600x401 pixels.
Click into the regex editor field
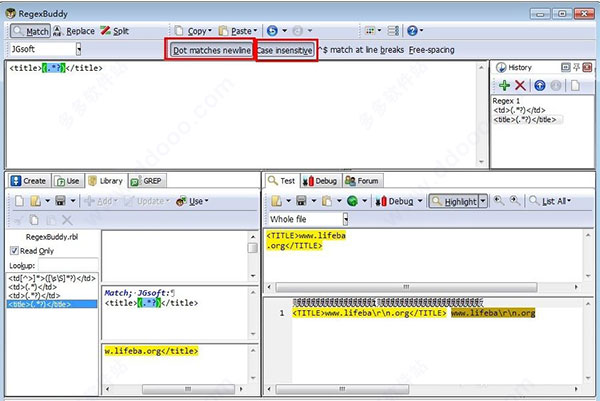pos(241,114)
